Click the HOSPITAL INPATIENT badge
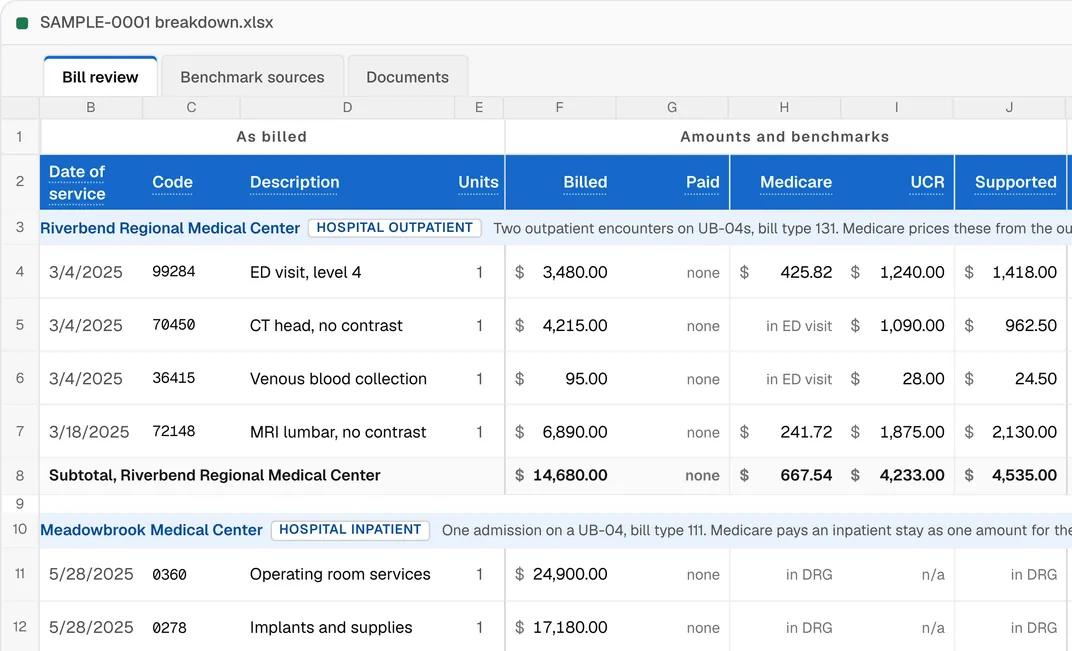The width and height of the screenshot is (1072, 651). (x=350, y=530)
